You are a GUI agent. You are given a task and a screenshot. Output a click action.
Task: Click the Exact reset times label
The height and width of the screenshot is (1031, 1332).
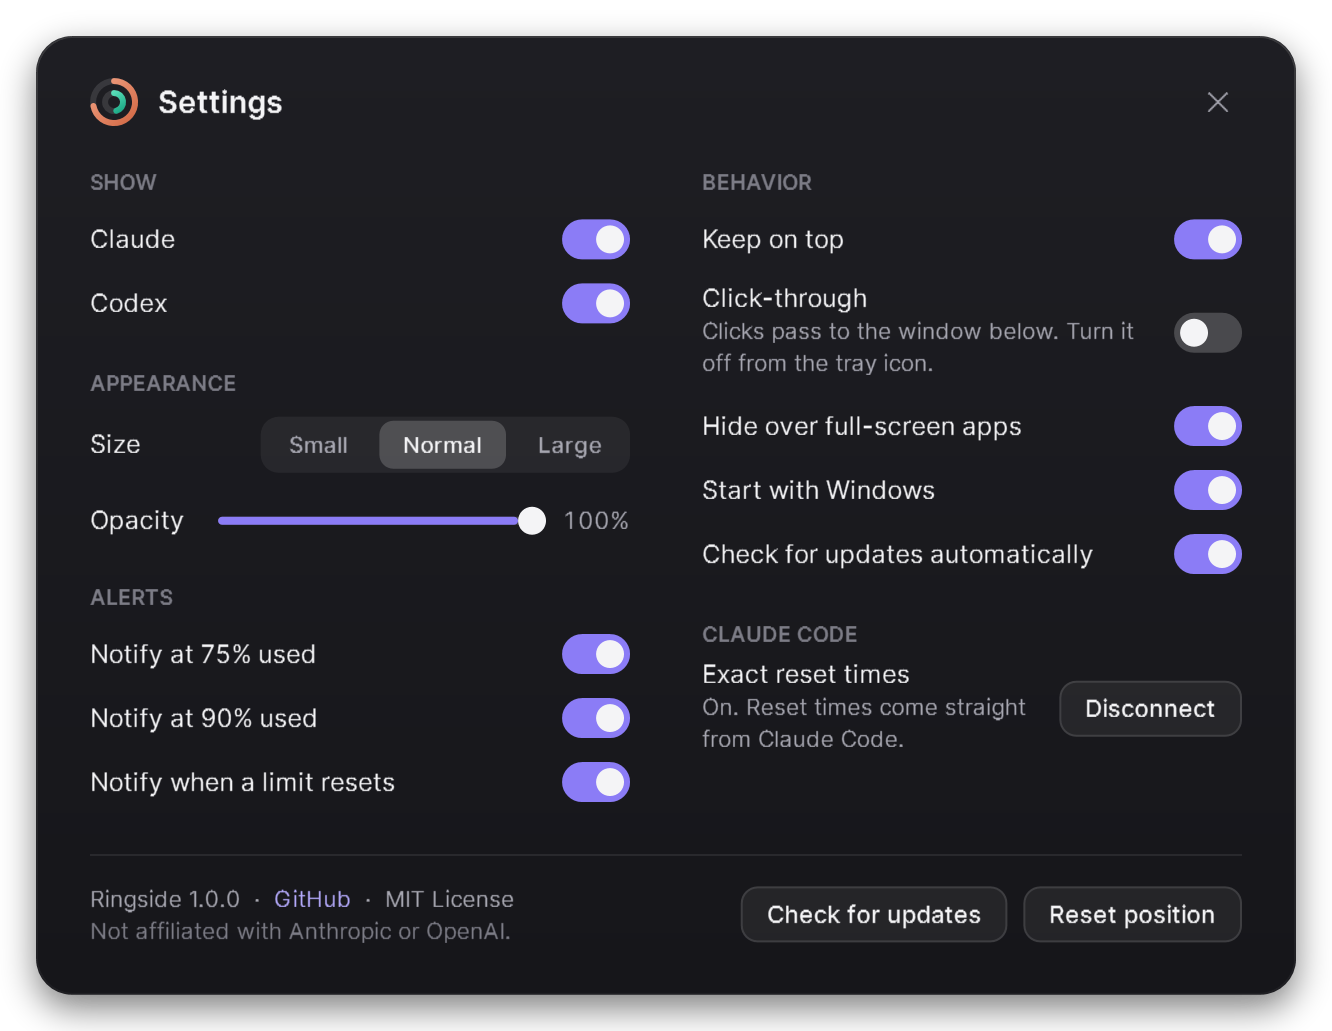(x=806, y=675)
